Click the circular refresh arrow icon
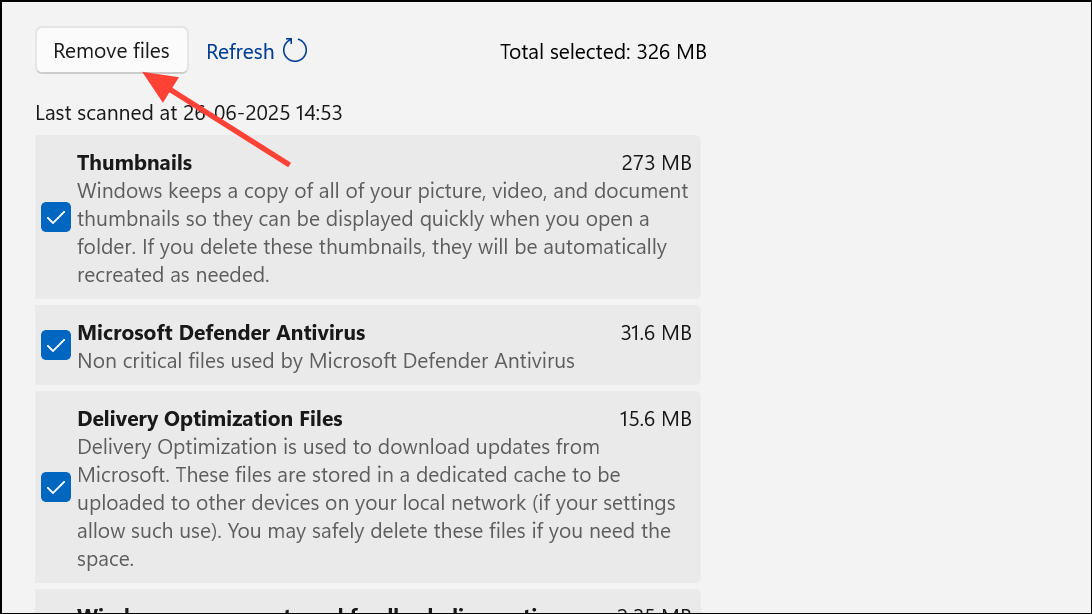 pos(295,51)
